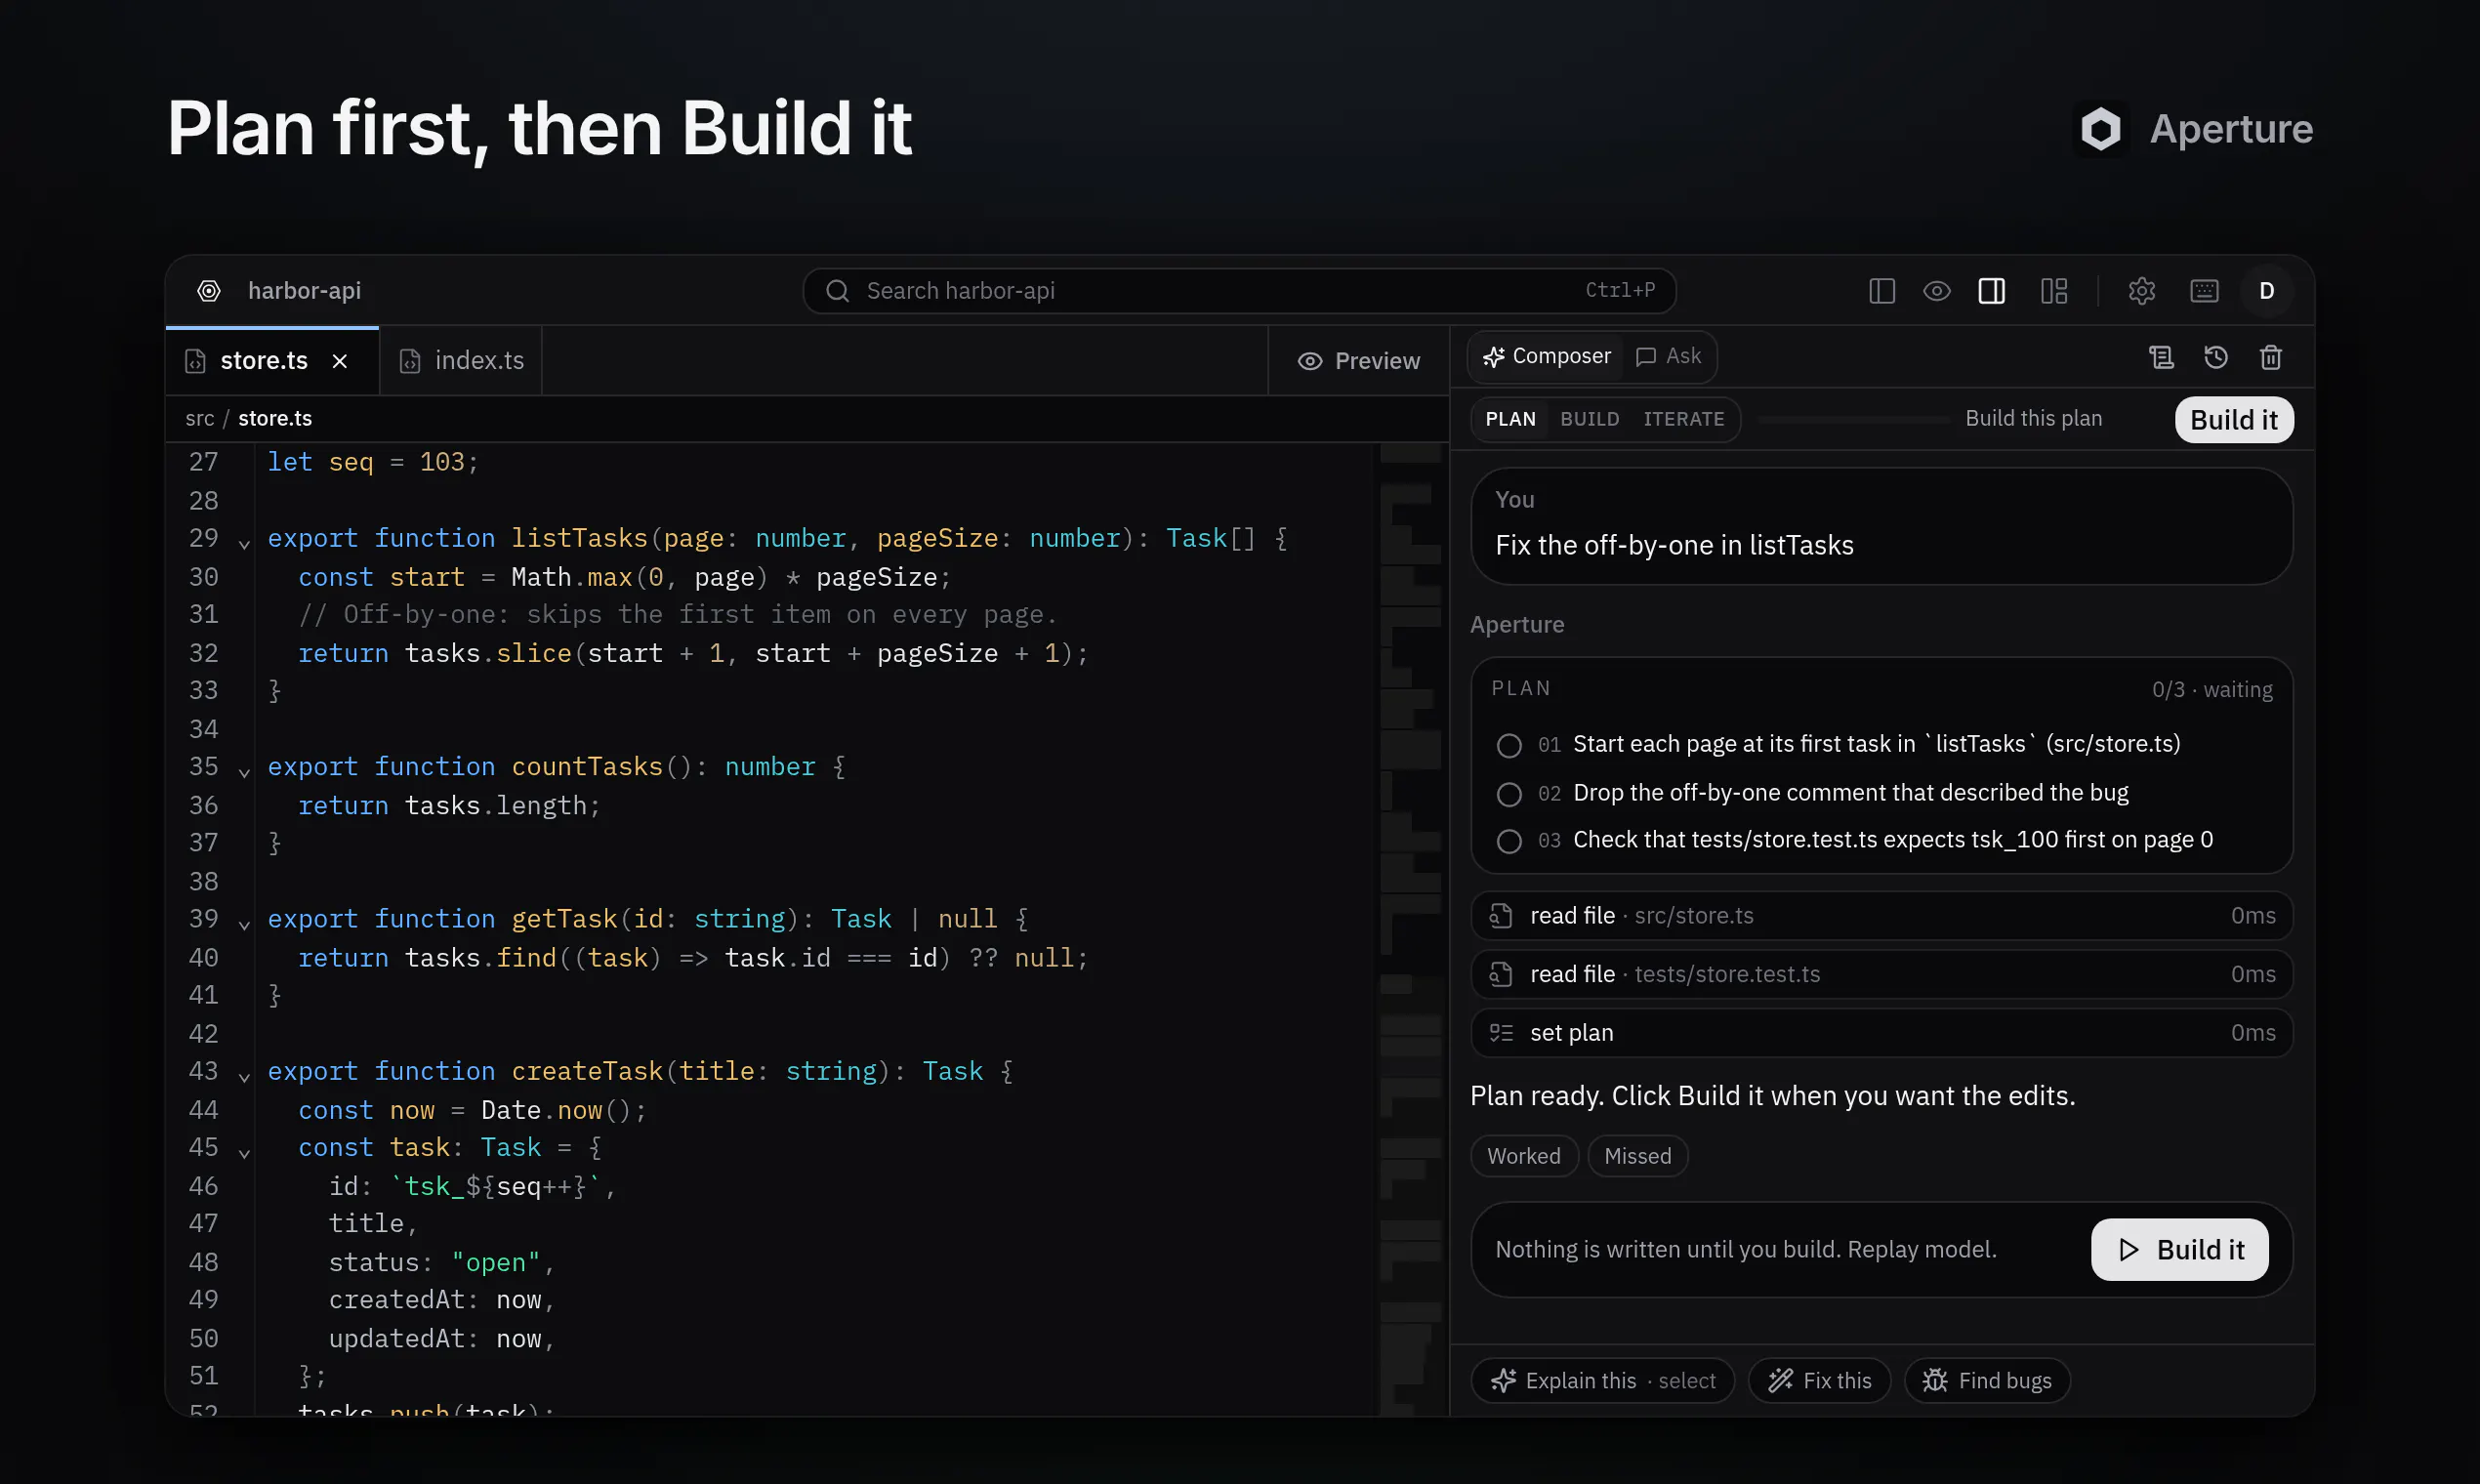This screenshot has height=1484, width=2480.
Task: Open the grid layout options icon
Action: [2054, 291]
